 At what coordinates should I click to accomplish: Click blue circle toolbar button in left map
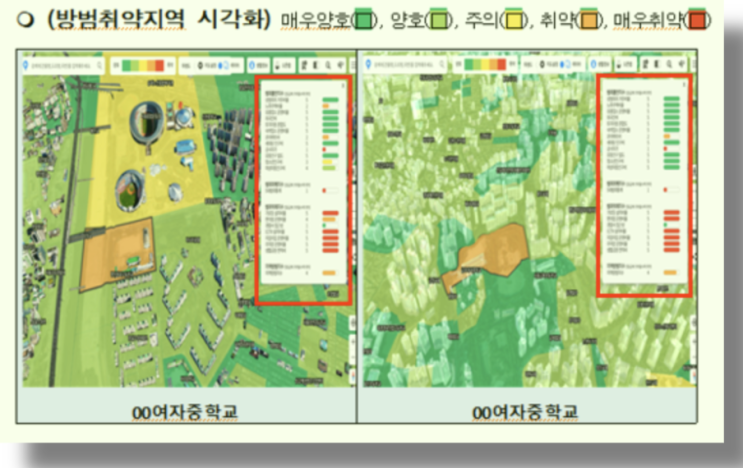tap(252, 65)
